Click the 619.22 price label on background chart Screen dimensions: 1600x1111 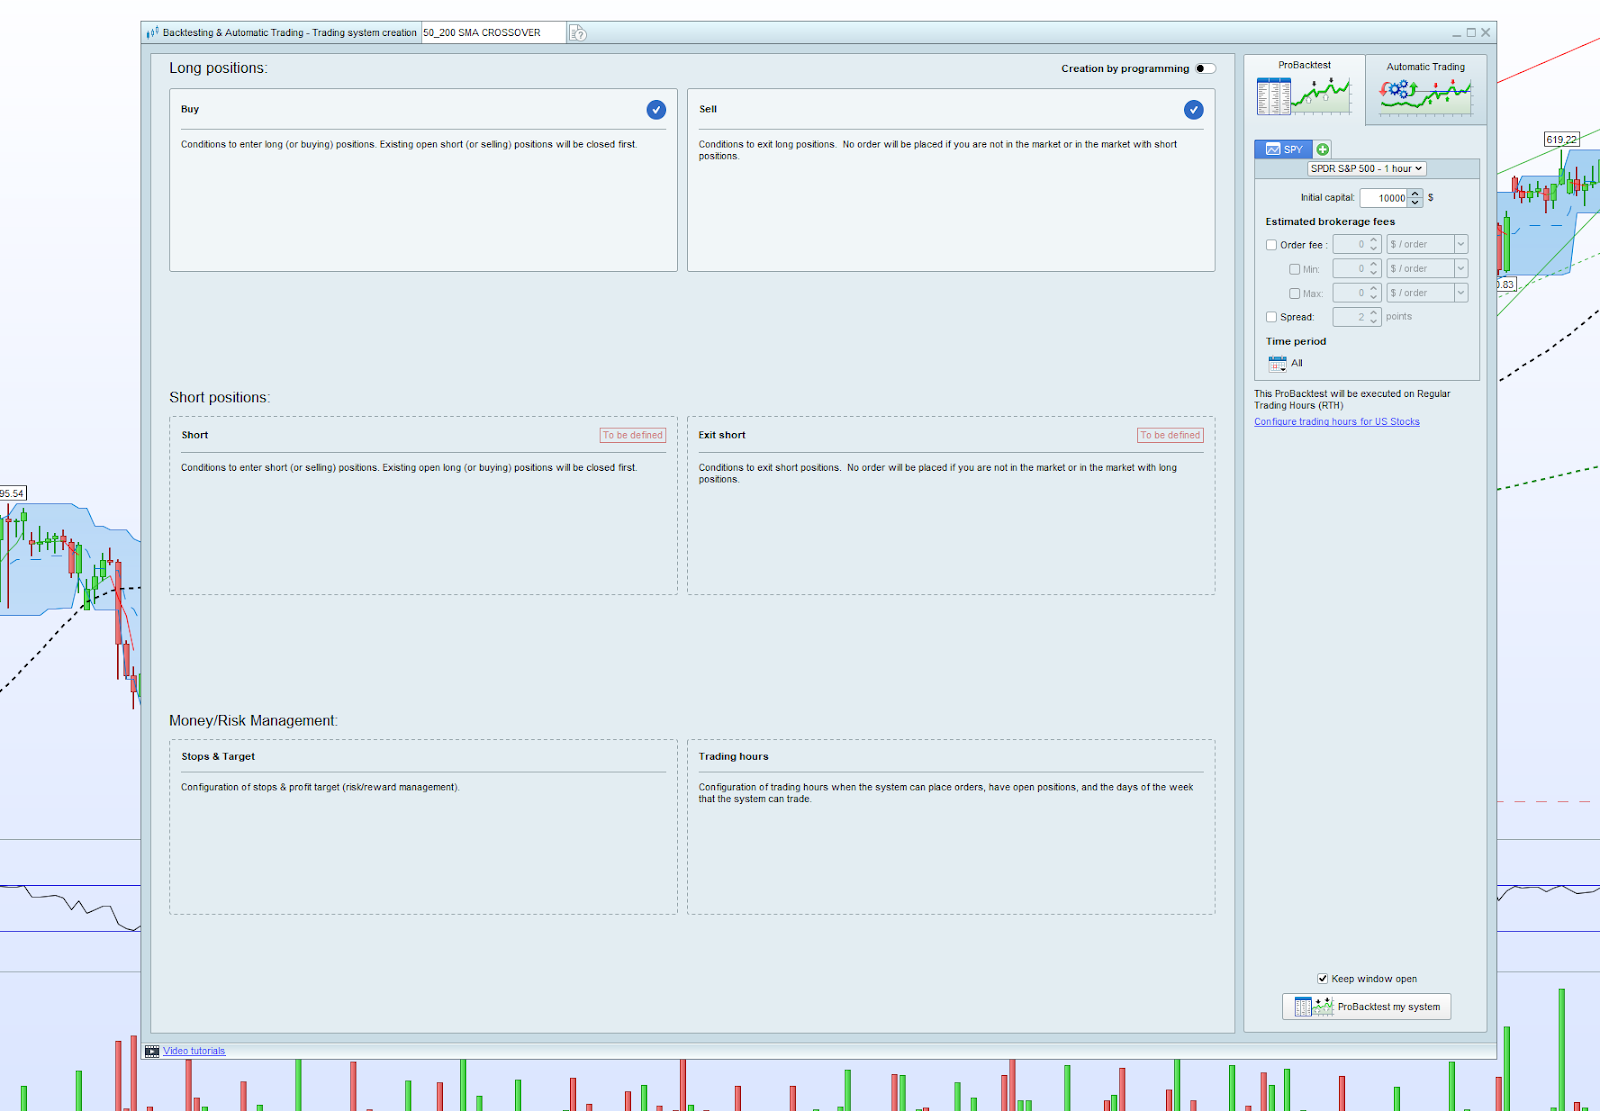pos(1561,139)
